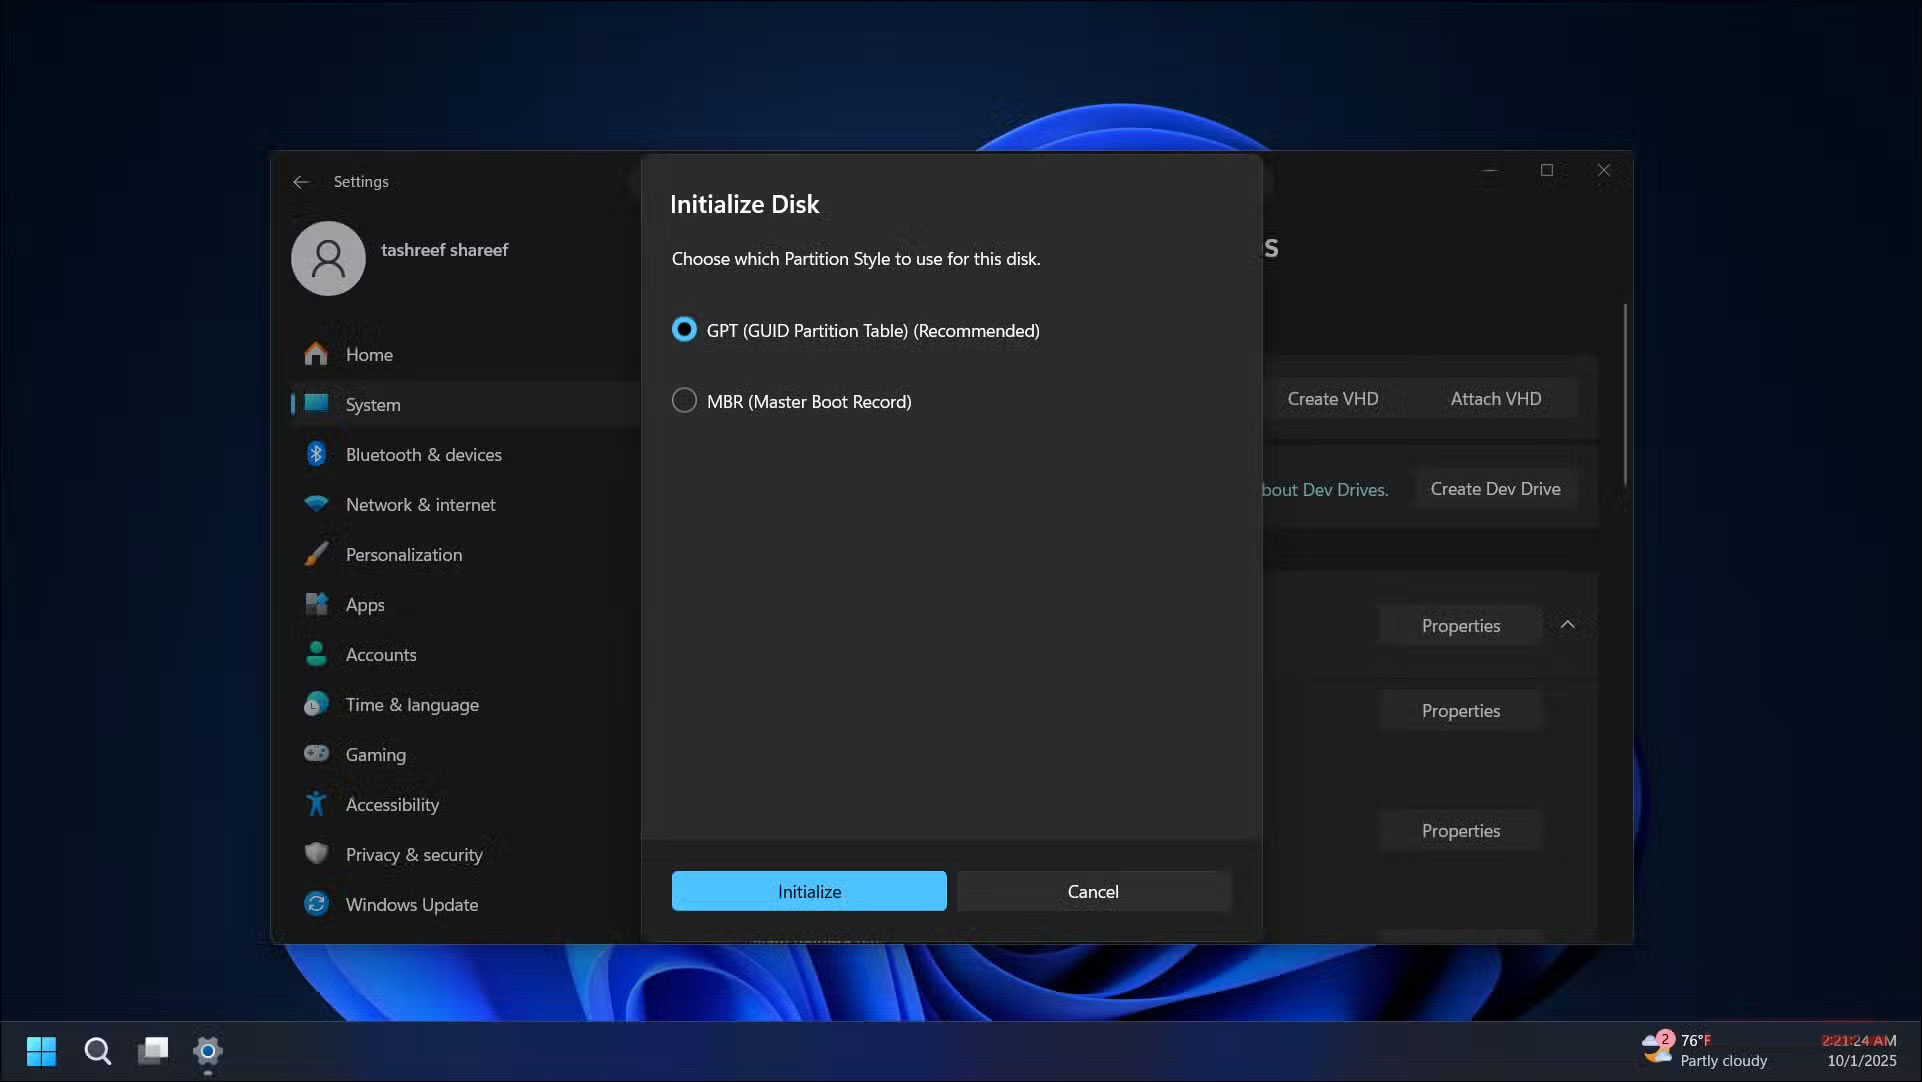Open the Apps settings section
The height and width of the screenshot is (1082, 1922).
click(x=364, y=604)
